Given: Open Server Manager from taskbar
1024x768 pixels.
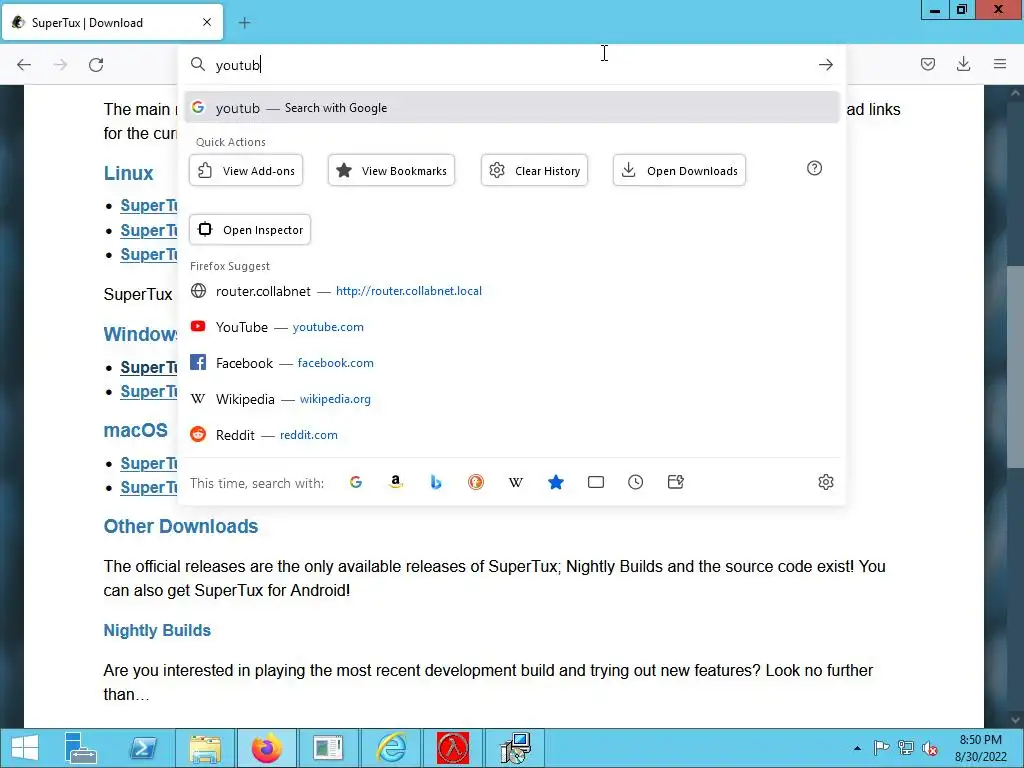Looking at the screenshot, I should pos(81,748).
